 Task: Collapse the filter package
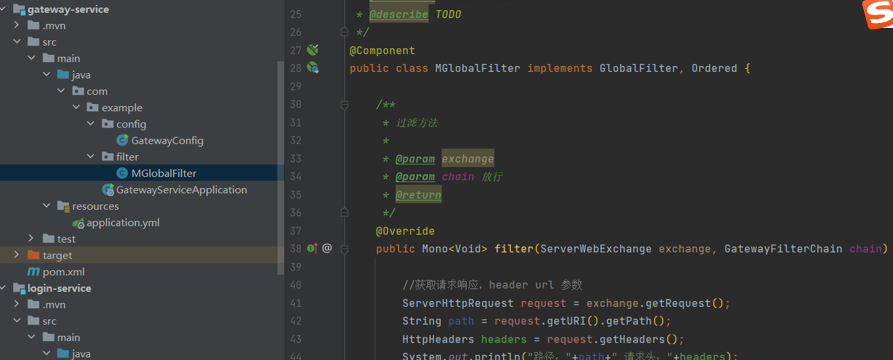click(x=91, y=157)
